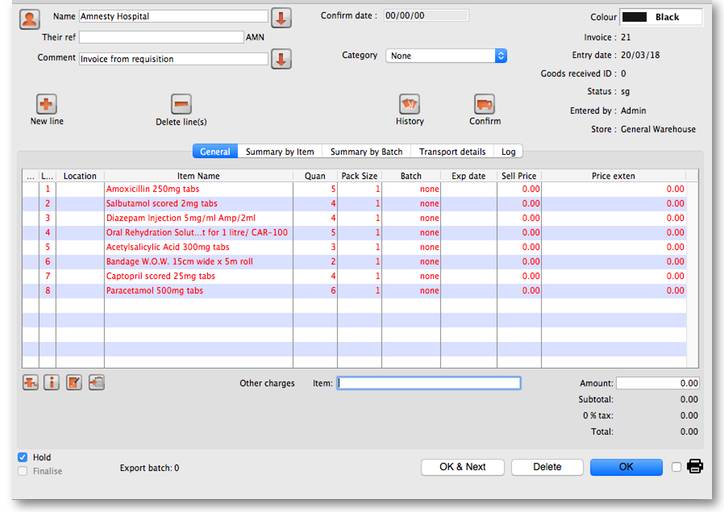The image size is (724, 512).
Task: Switch to the Summary by Batch tab
Action: (x=366, y=152)
